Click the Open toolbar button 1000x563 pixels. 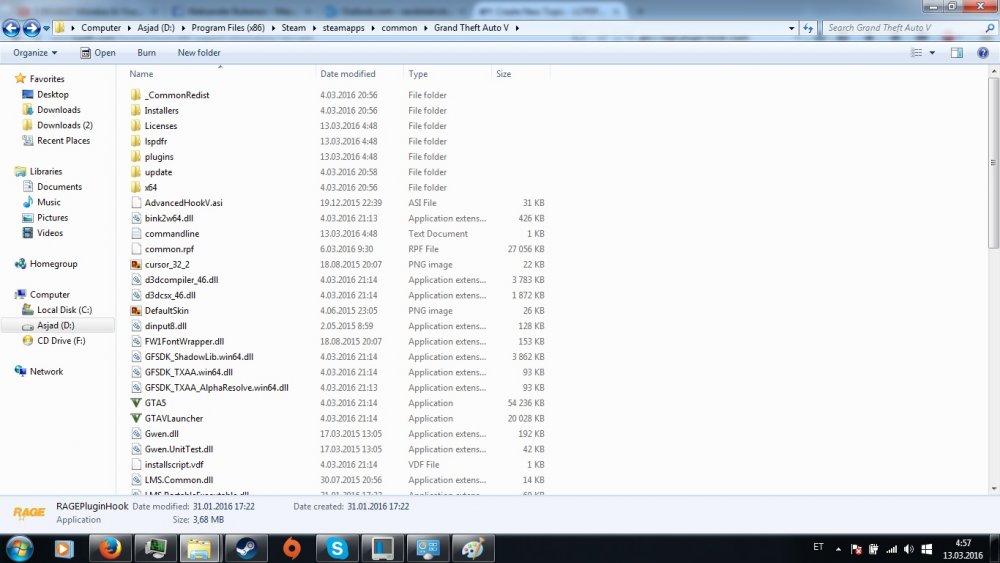[x=98, y=53]
